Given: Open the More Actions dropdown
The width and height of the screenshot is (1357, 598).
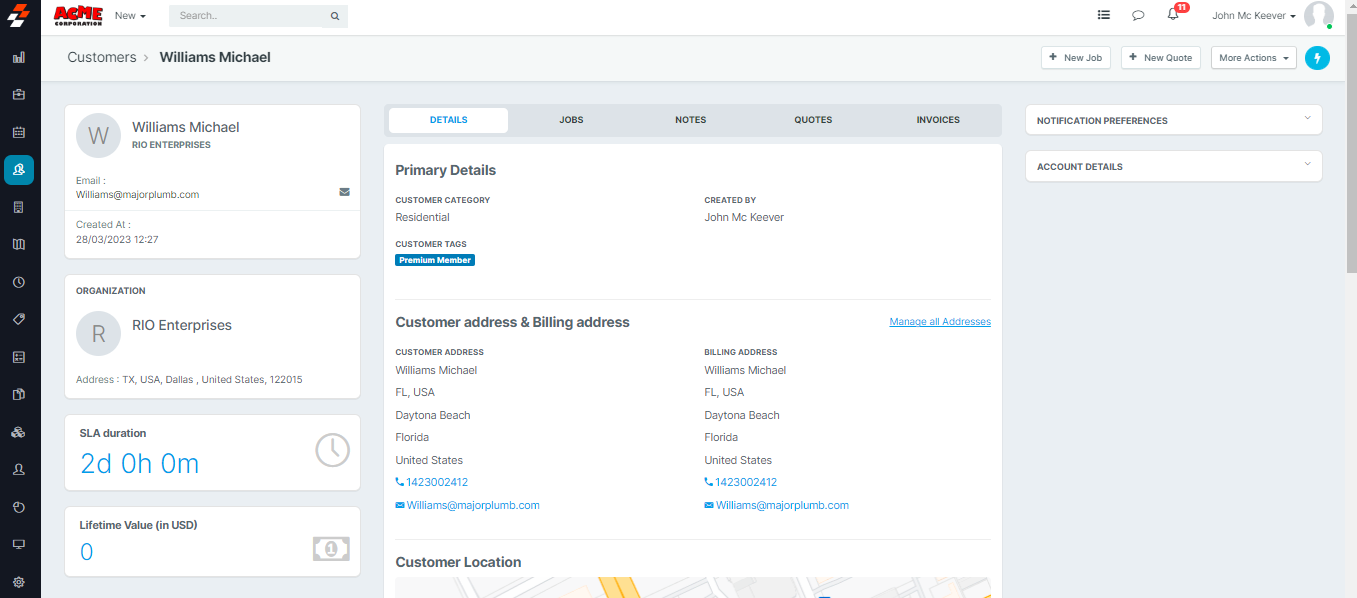Looking at the screenshot, I should 1253,58.
